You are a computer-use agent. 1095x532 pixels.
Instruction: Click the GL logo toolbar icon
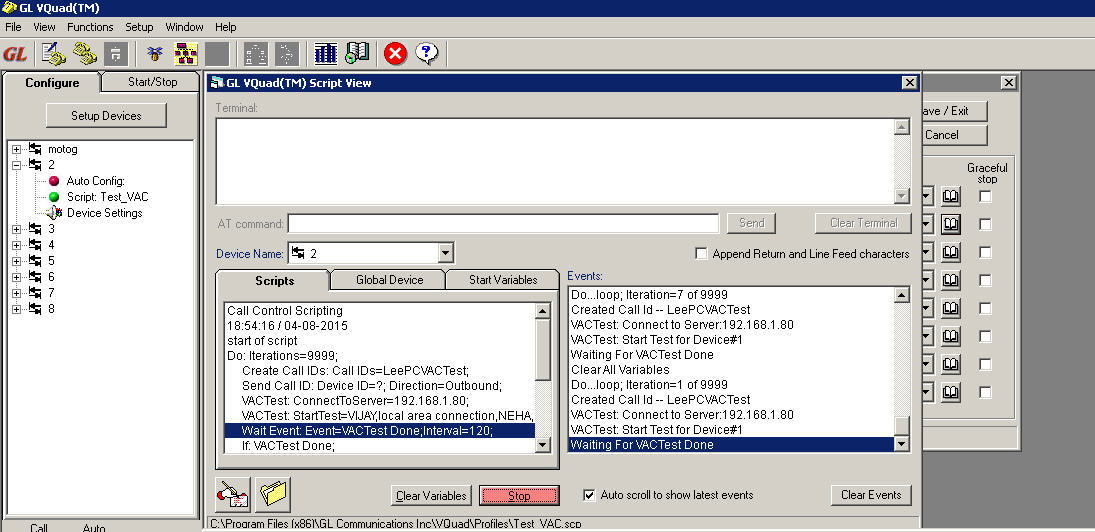pos(15,54)
